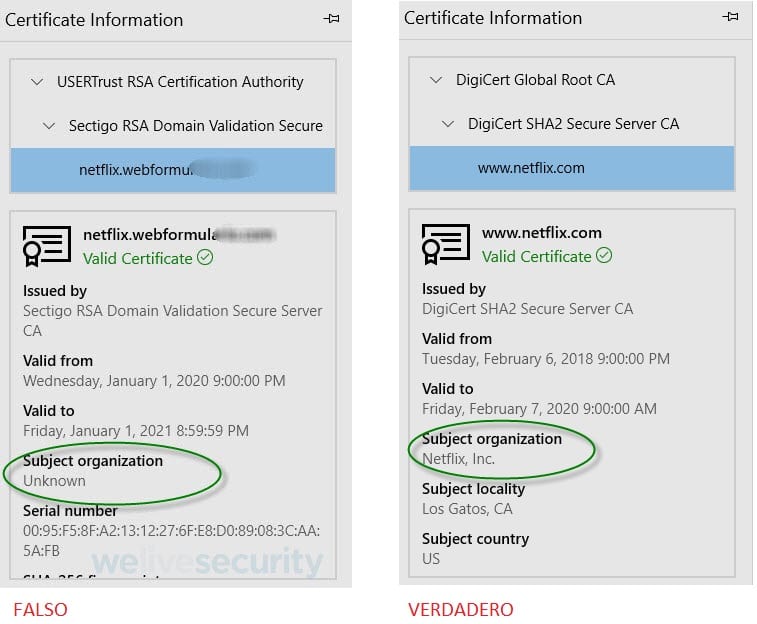Click the certificate icon beside www.netflix.com
Viewport: 757px width, 624px height.
pos(446,244)
